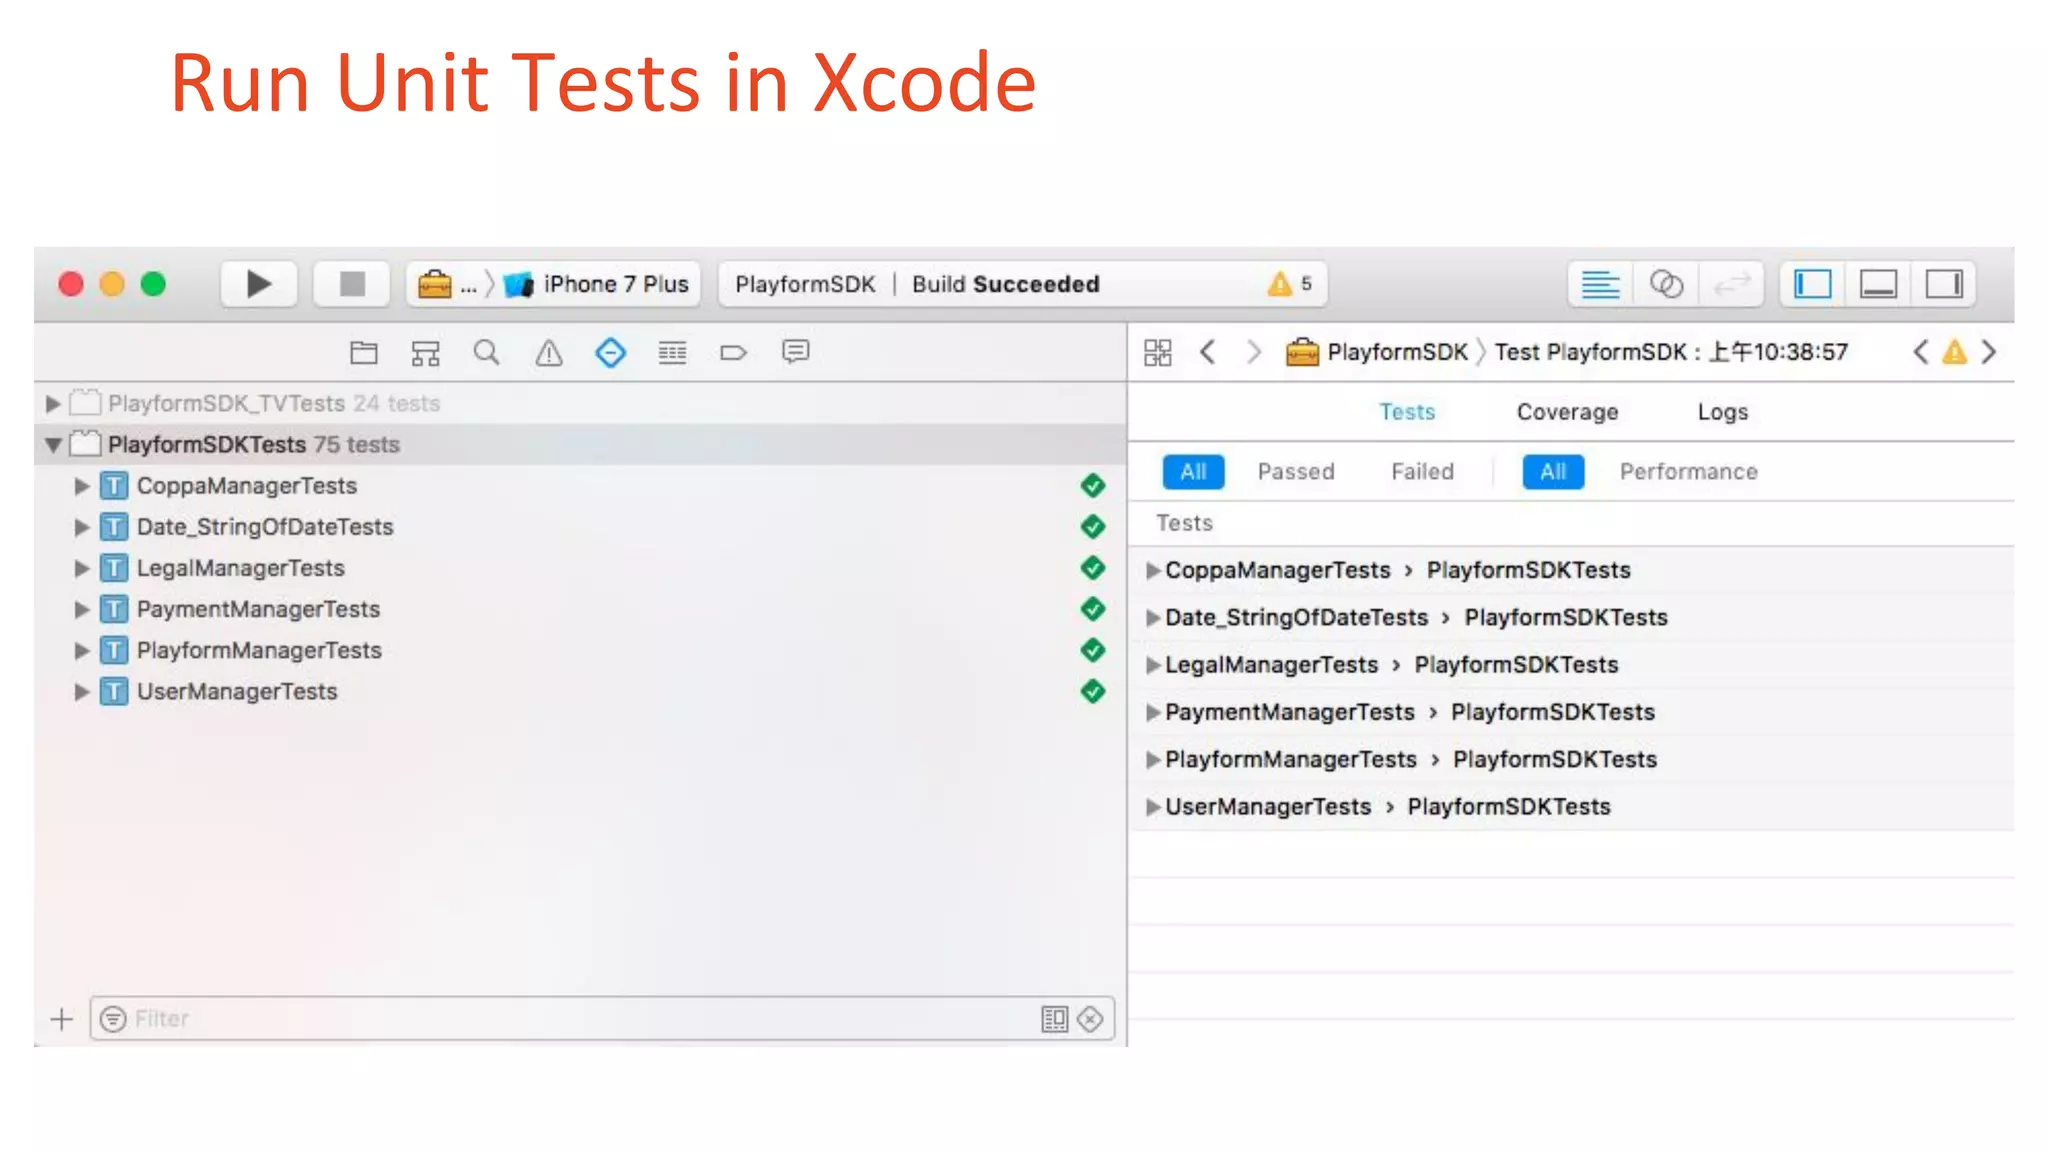Viewport: 2048px width, 1152px height.
Task: Switch to the Coverage tab
Action: tap(1567, 412)
